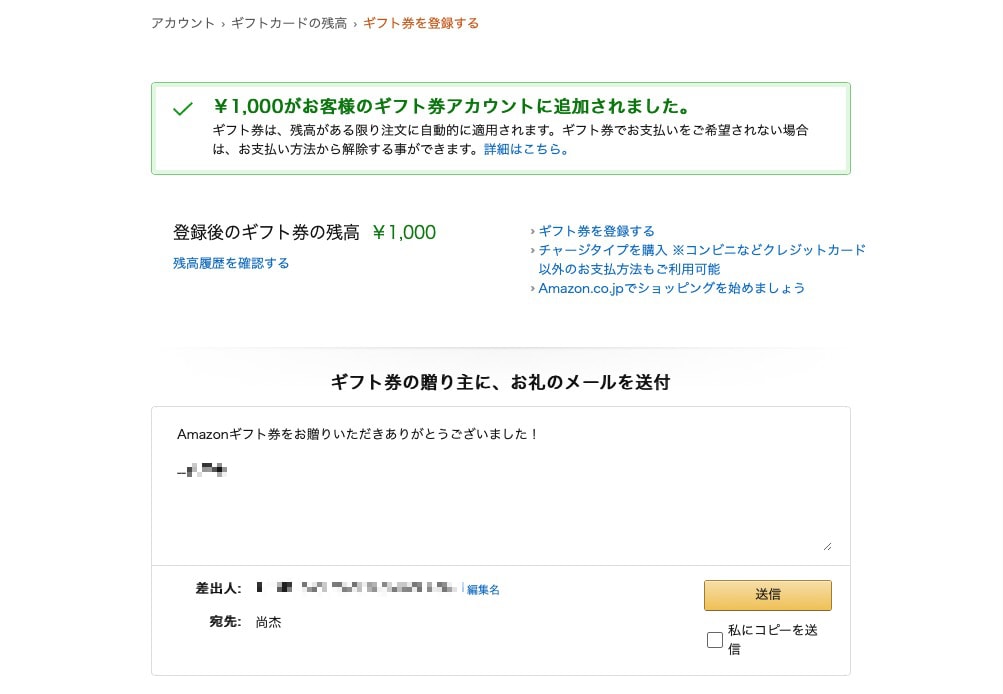The height and width of the screenshot is (694, 1003).
Task: Open ギフトカードの残高 breadcrumb item
Action: (x=289, y=23)
